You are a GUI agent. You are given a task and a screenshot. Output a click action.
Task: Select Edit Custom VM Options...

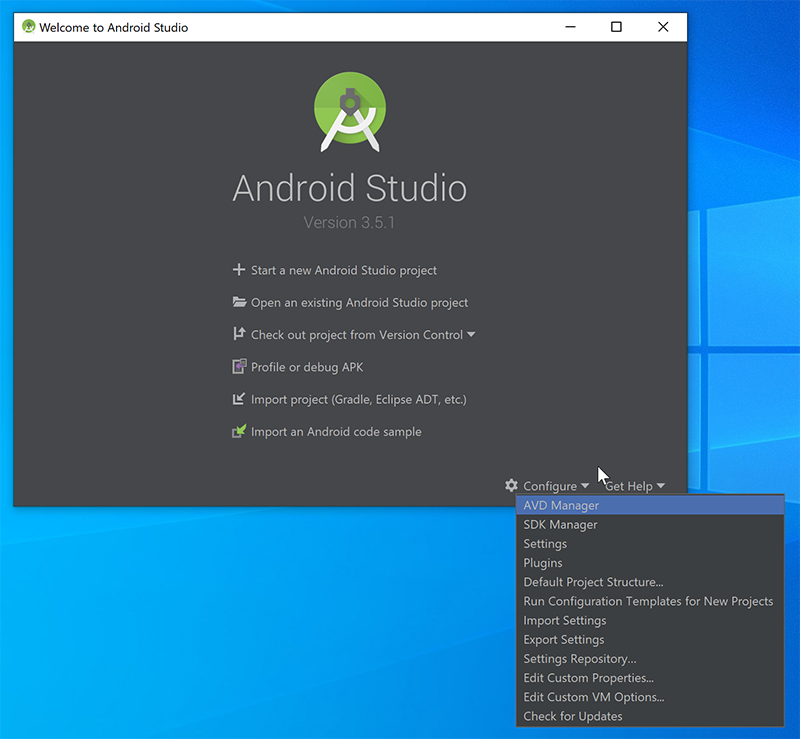coord(650,697)
